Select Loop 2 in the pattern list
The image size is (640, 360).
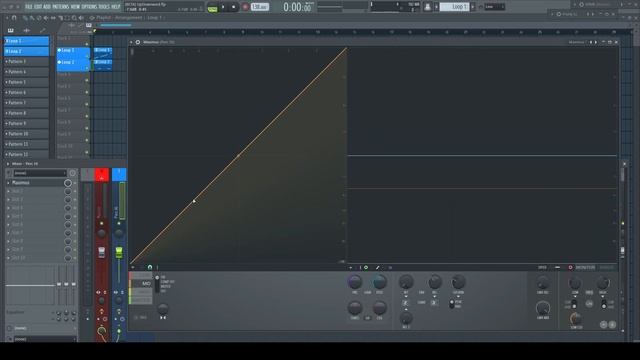coord(27,51)
